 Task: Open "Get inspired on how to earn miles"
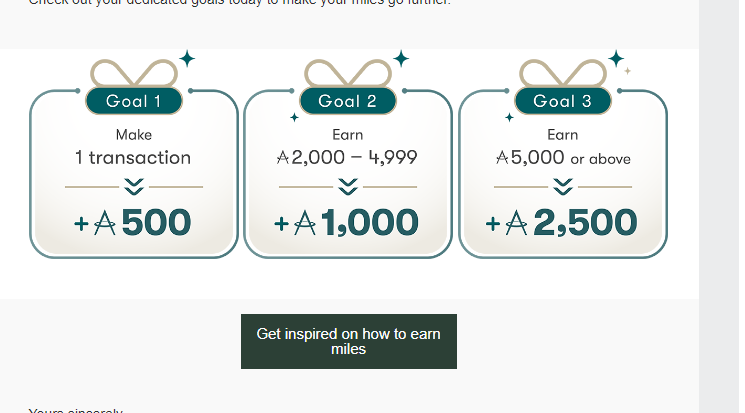(x=348, y=342)
